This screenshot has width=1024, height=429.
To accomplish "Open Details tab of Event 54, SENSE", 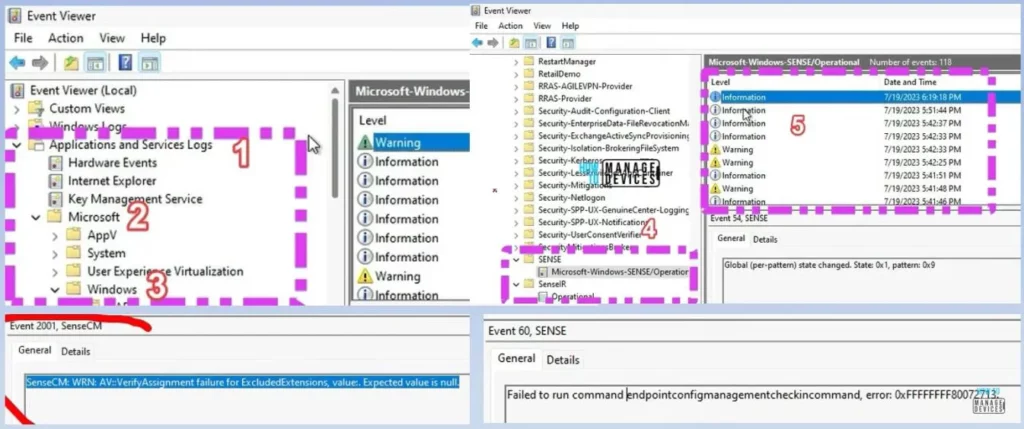I will tap(765, 239).
